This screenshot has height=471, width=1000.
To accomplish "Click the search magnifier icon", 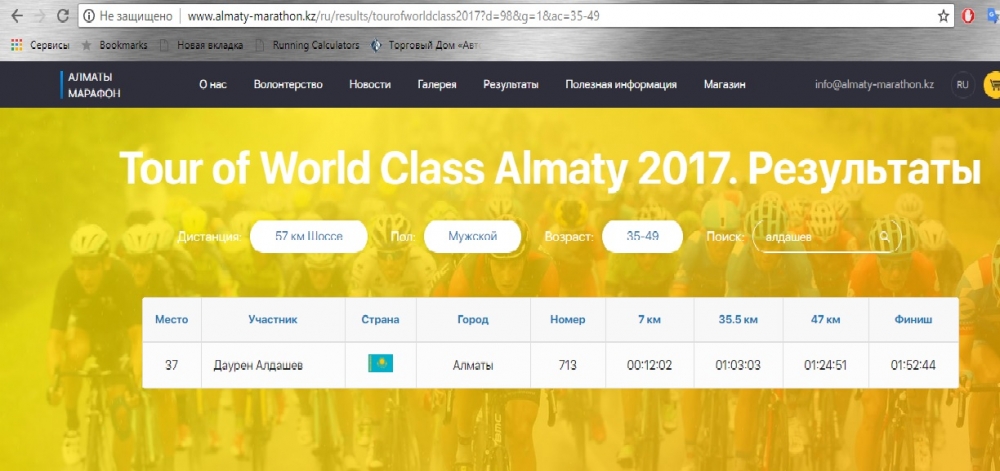I will coord(884,237).
